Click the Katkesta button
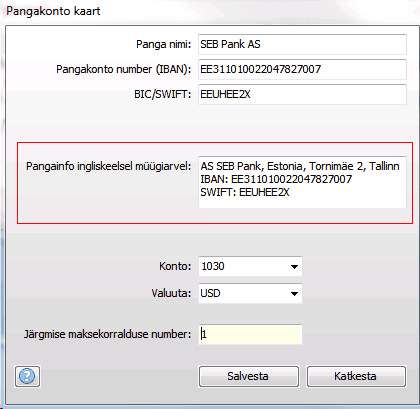 click(x=356, y=376)
